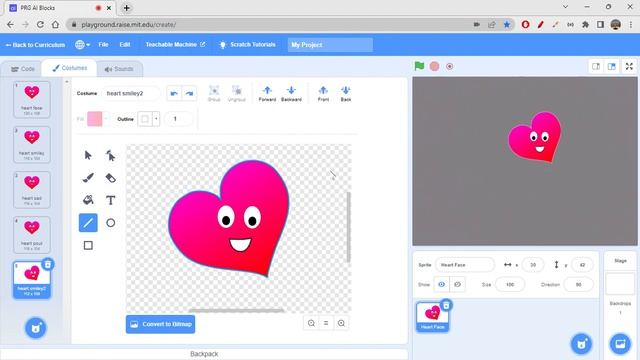Image resolution: width=640 pixels, height=360 pixels.
Task: Click the Group icon
Action: pos(214,93)
